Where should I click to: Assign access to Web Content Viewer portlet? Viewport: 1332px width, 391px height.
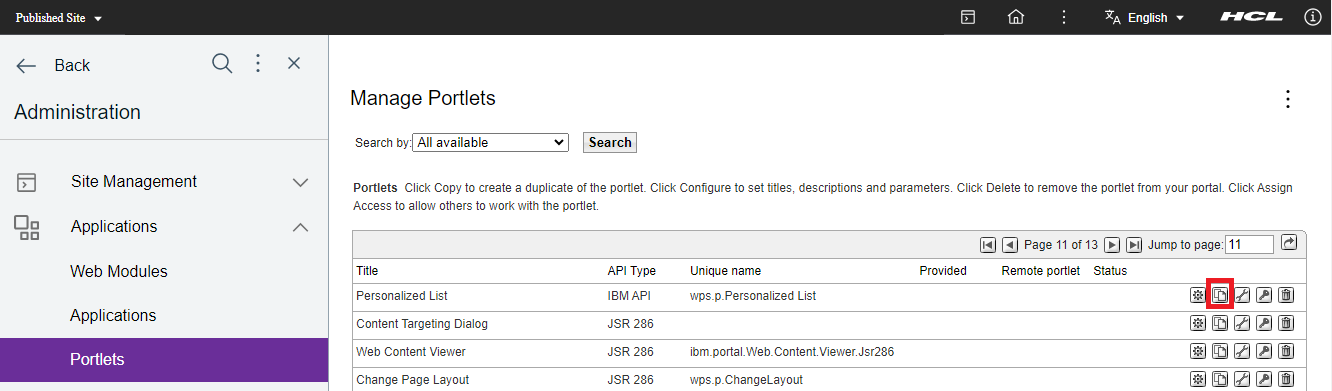1264,351
